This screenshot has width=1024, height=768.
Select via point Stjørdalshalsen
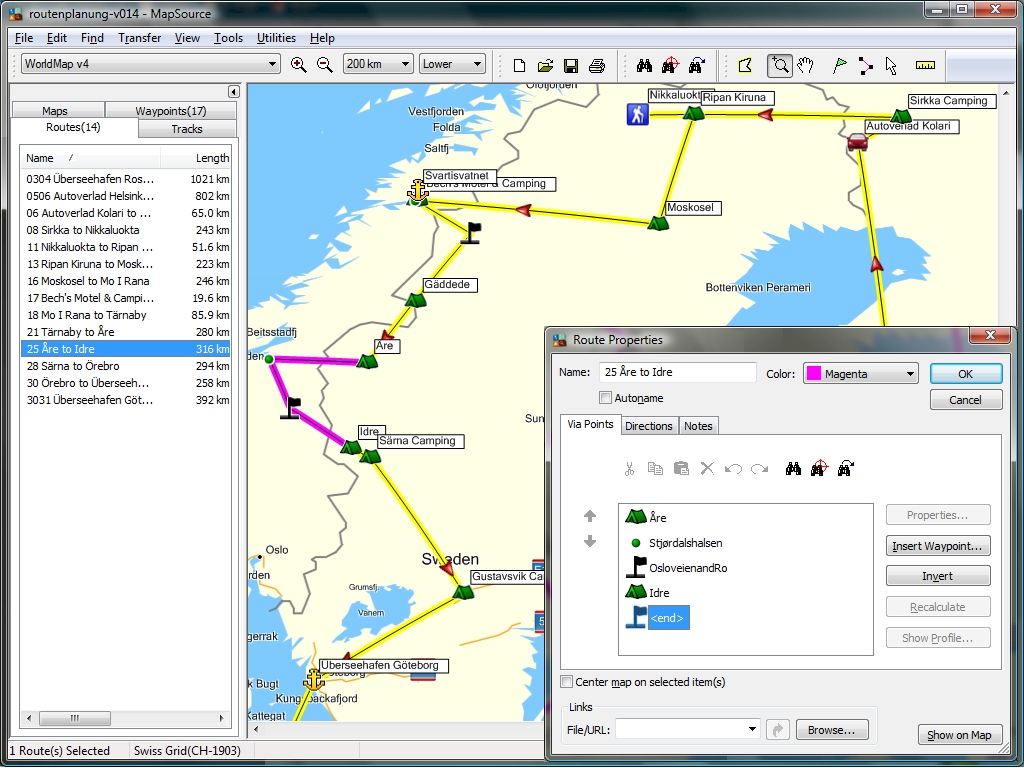pyautogui.click(x=685, y=543)
